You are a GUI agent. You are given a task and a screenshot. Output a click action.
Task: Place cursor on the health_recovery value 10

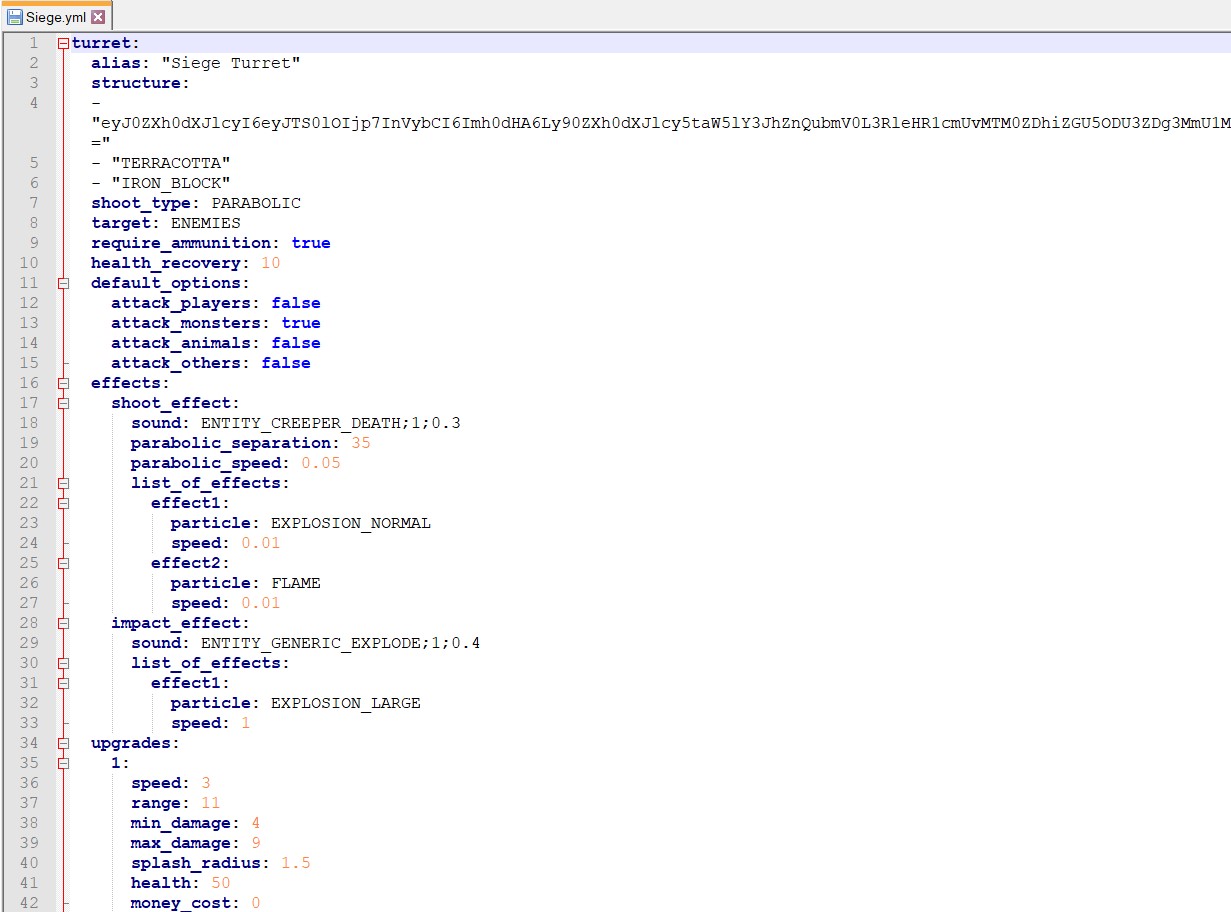pyautogui.click(x=270, y=263)
